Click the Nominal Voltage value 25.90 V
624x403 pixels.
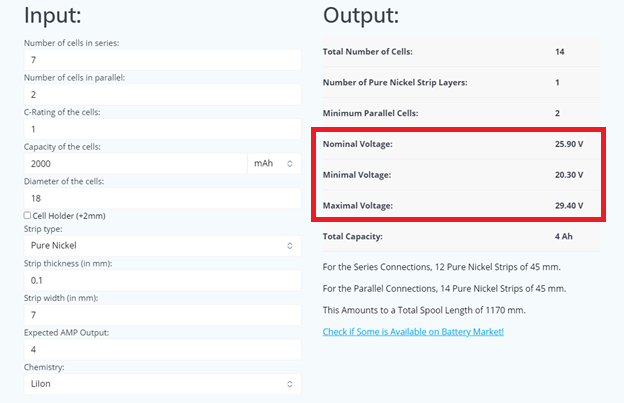point(569,145)
